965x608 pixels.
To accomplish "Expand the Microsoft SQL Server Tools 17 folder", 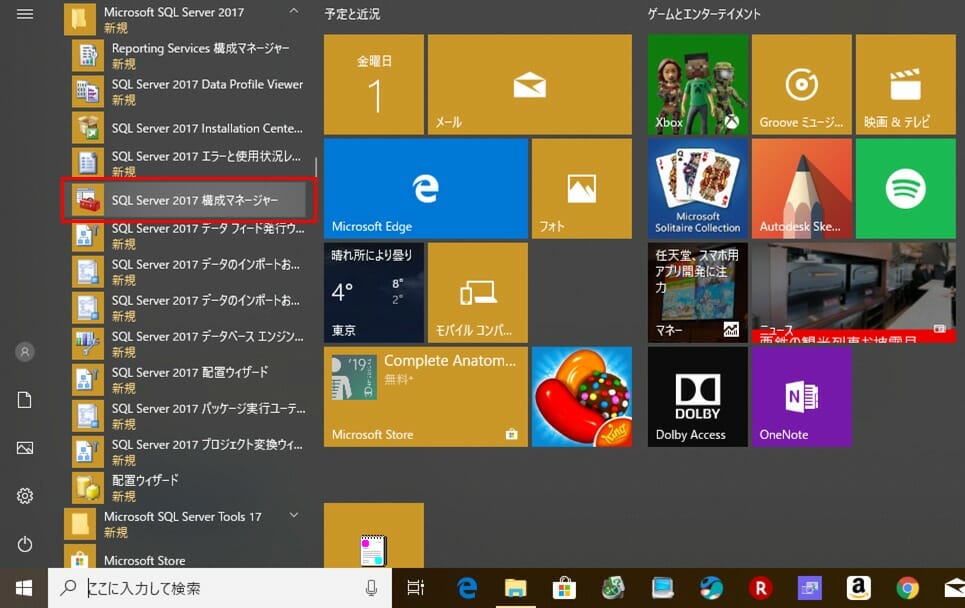I will pos(293,516).
